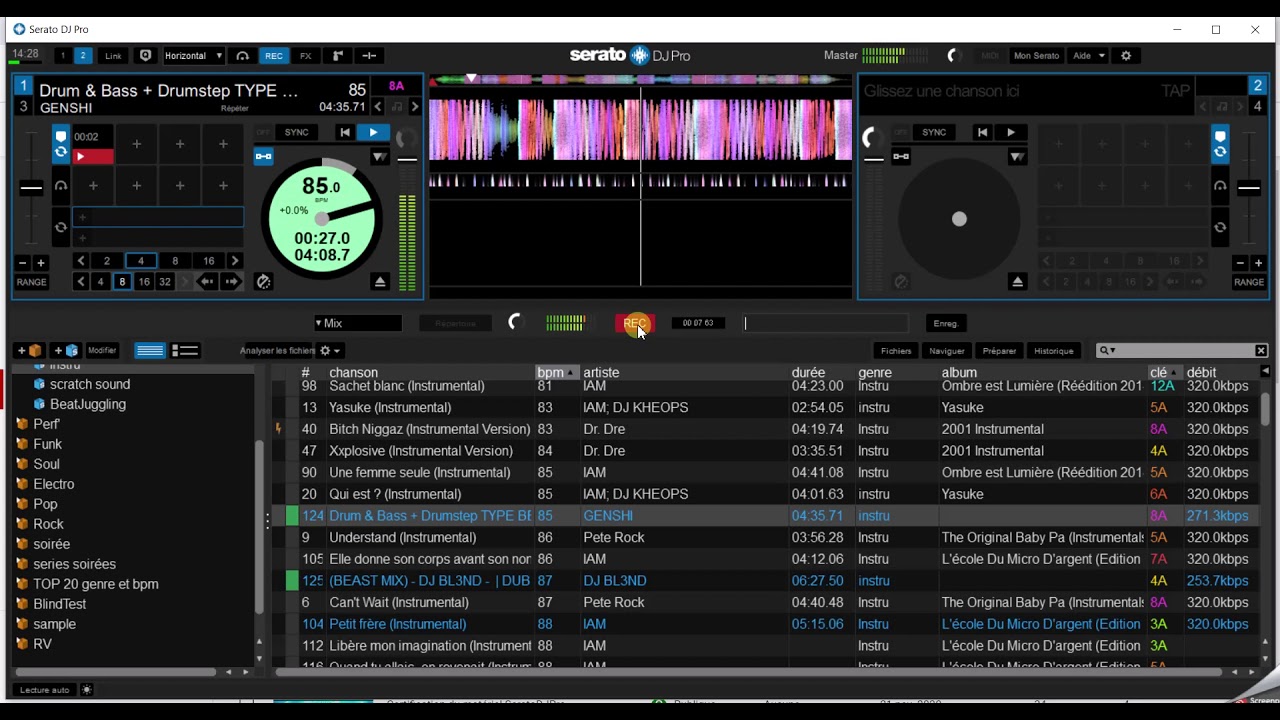Click the beat jump forward arrow on deck 1
The height and width of the screenshot is (720, 1280).
click(x=232, y=282)
